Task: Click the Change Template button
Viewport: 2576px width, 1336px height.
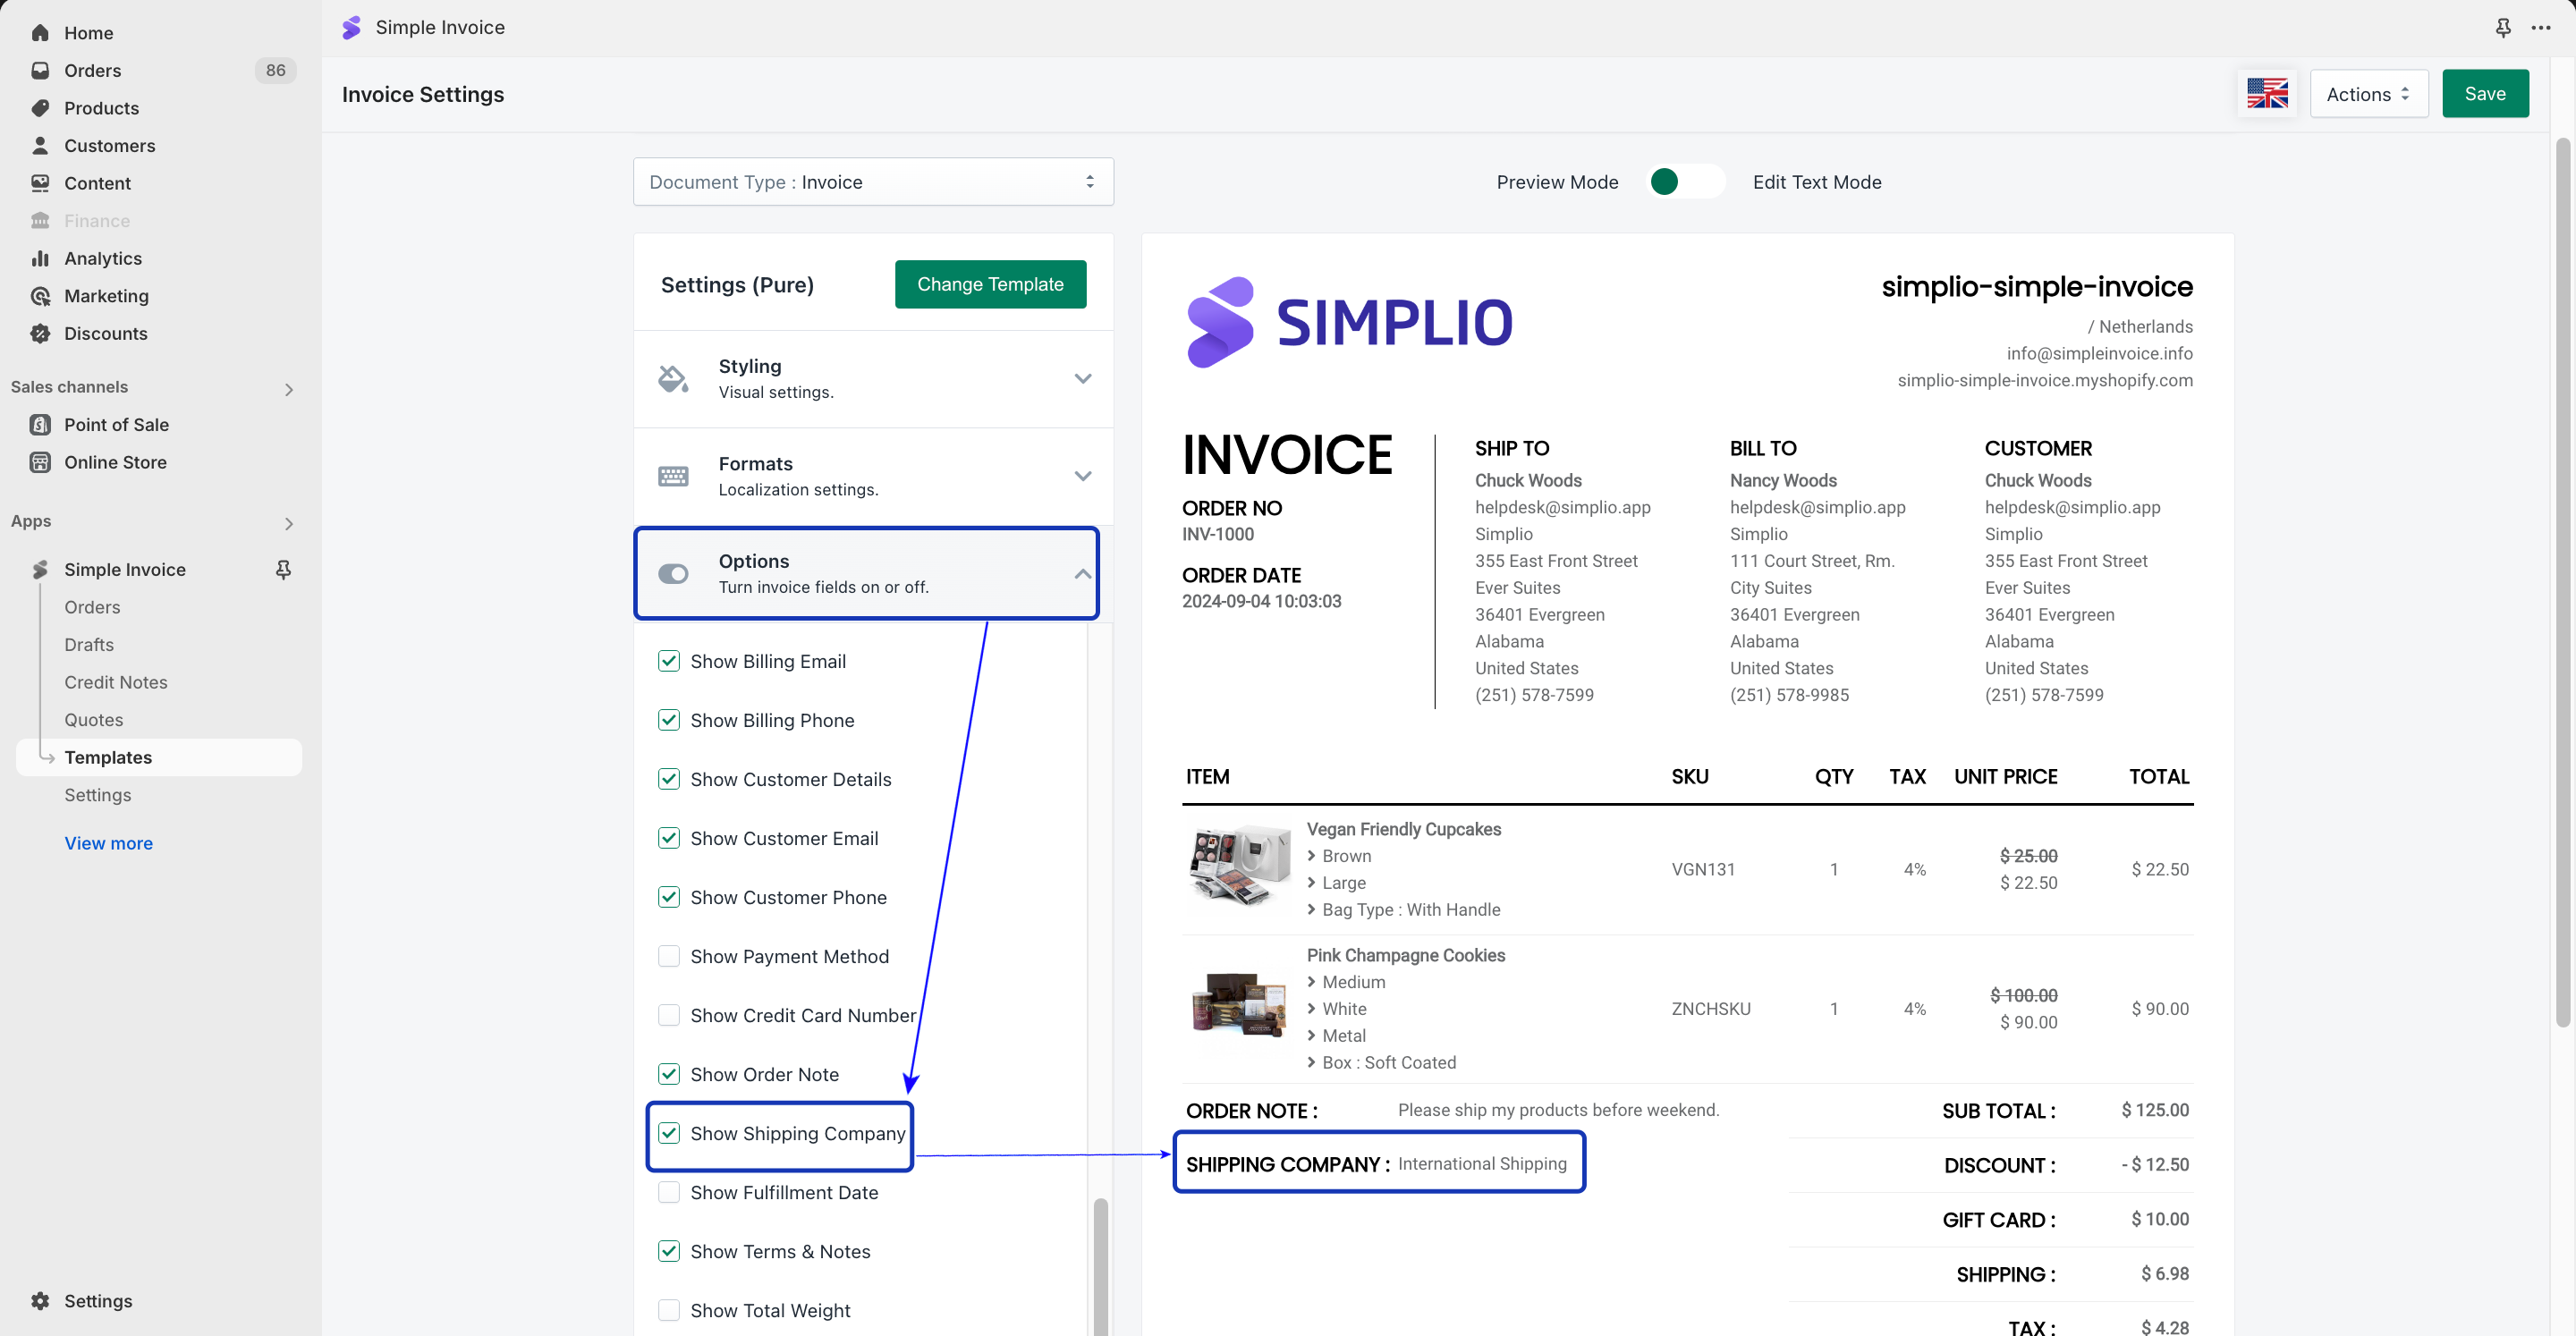Action: (x=989, y=284)
